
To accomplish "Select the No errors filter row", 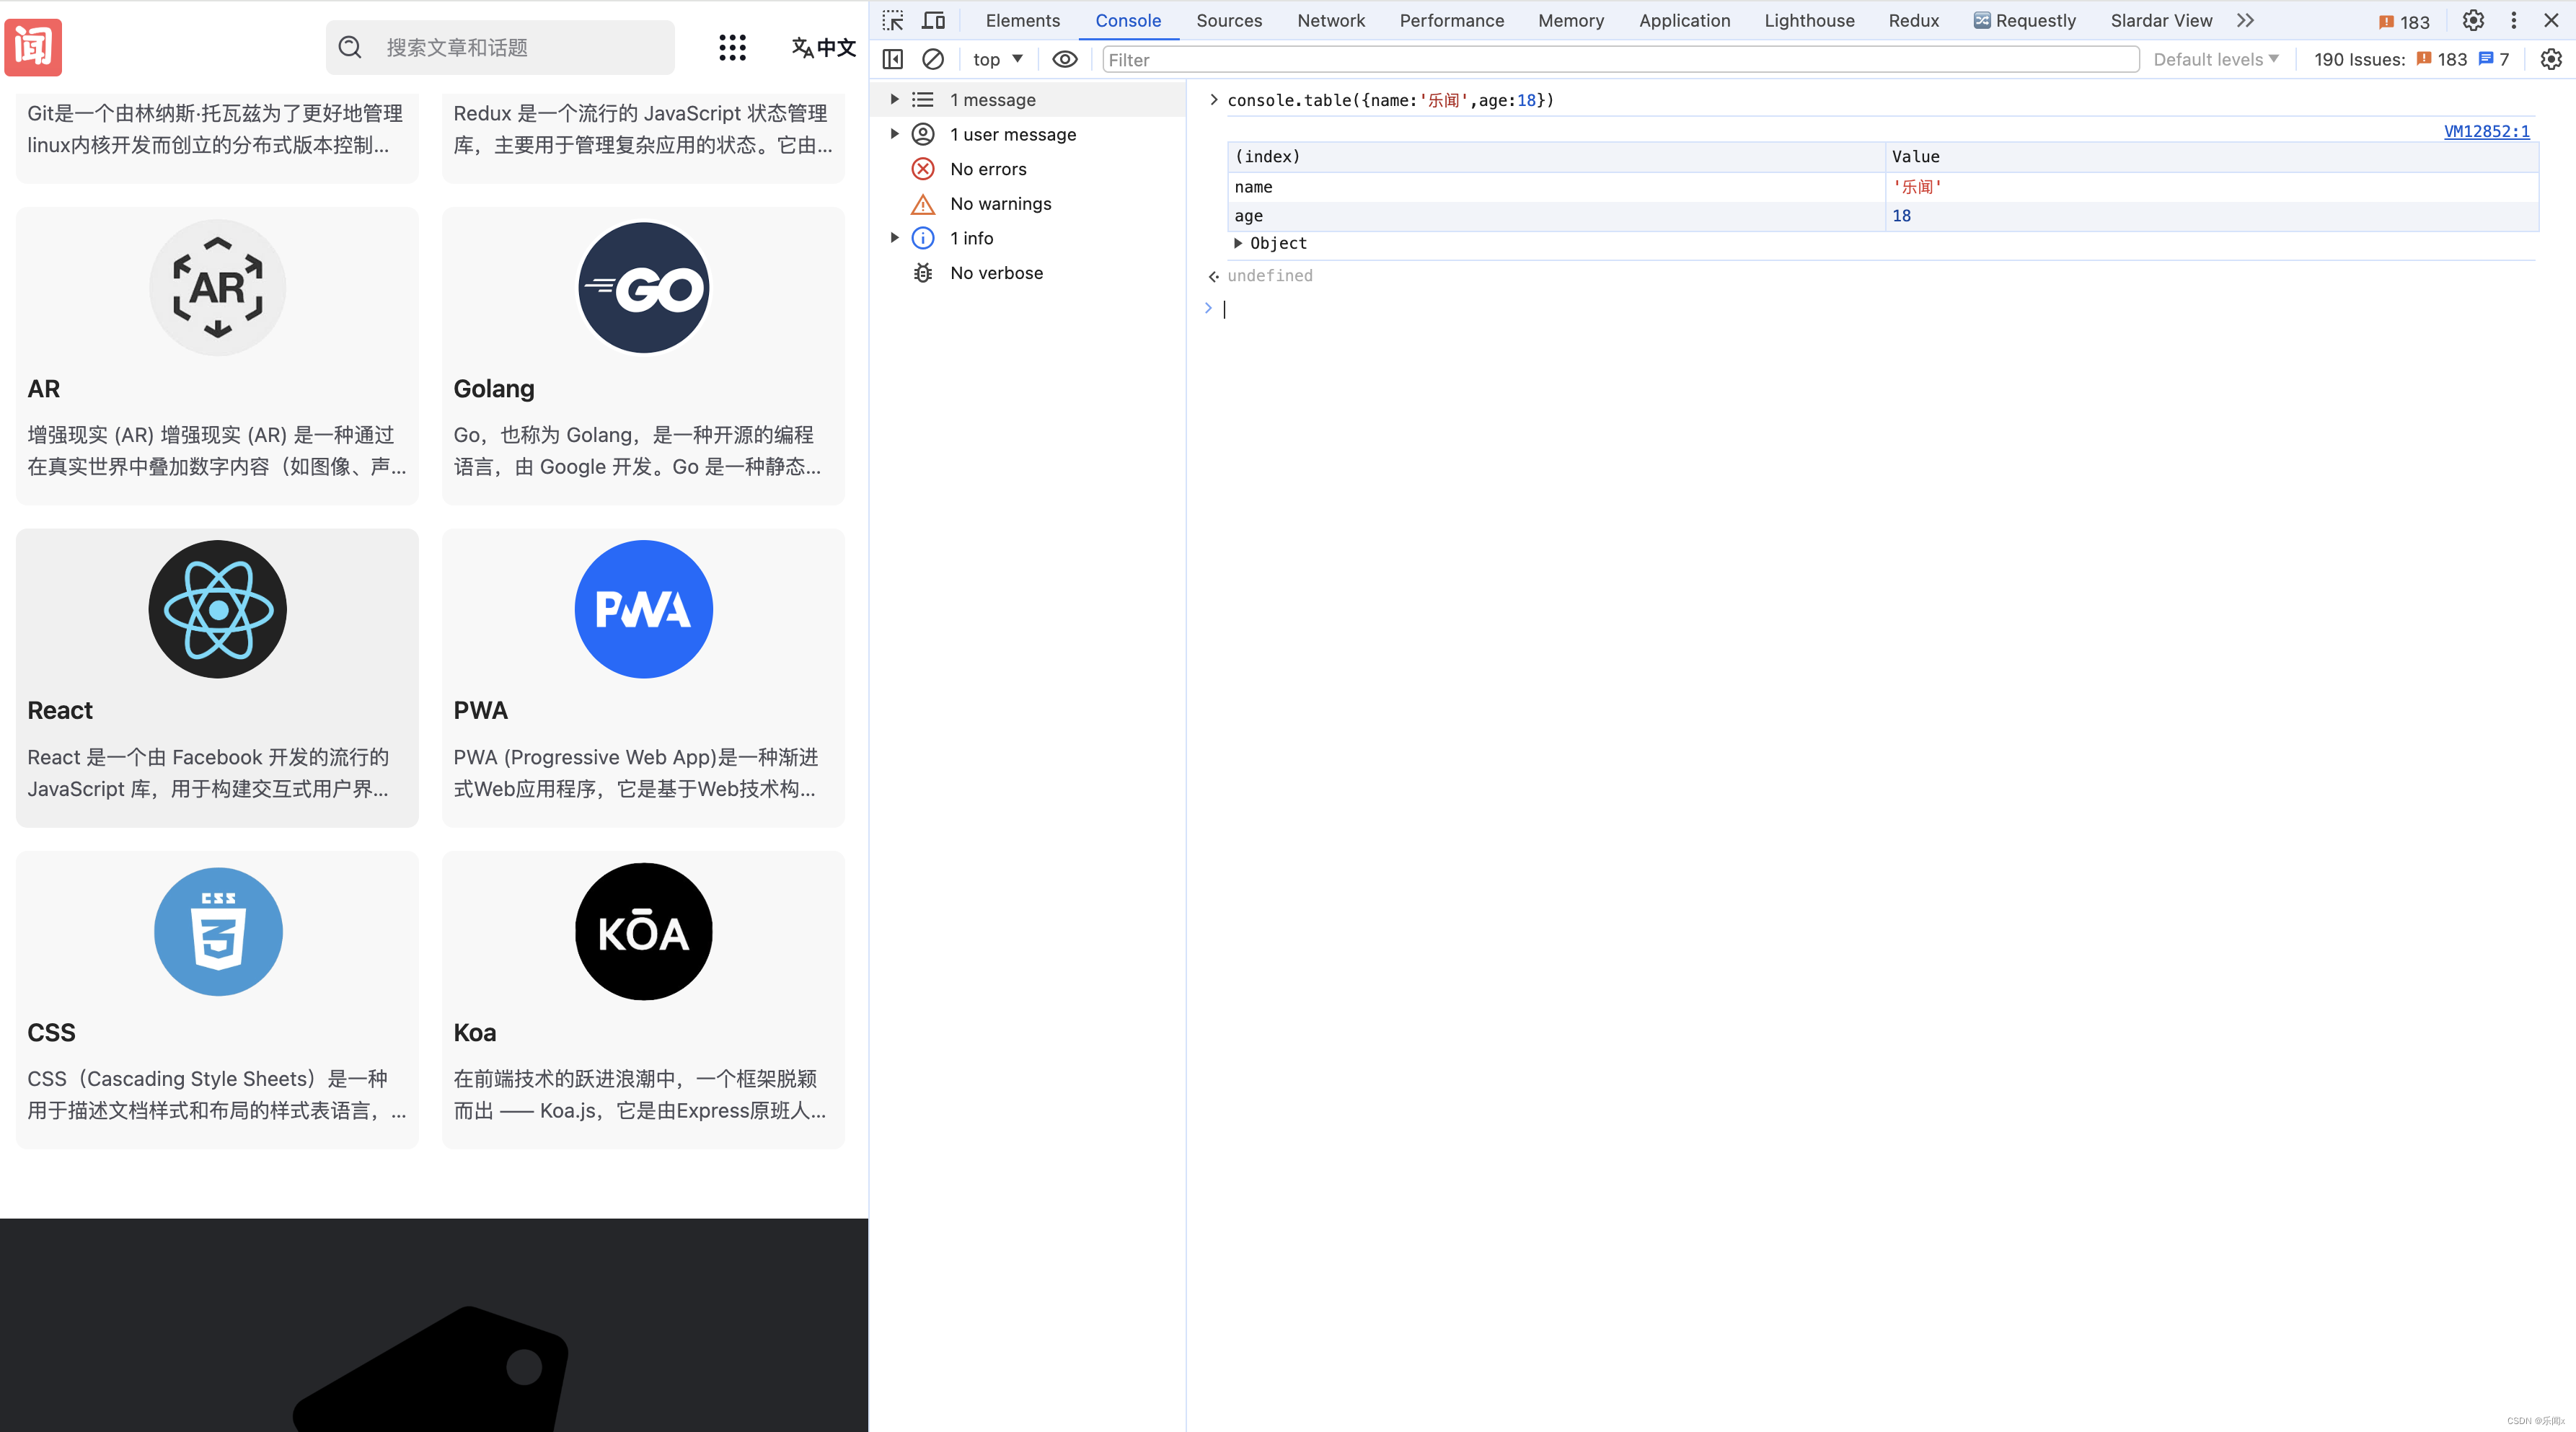I will pyautogui.click(x=1028, y=168).
